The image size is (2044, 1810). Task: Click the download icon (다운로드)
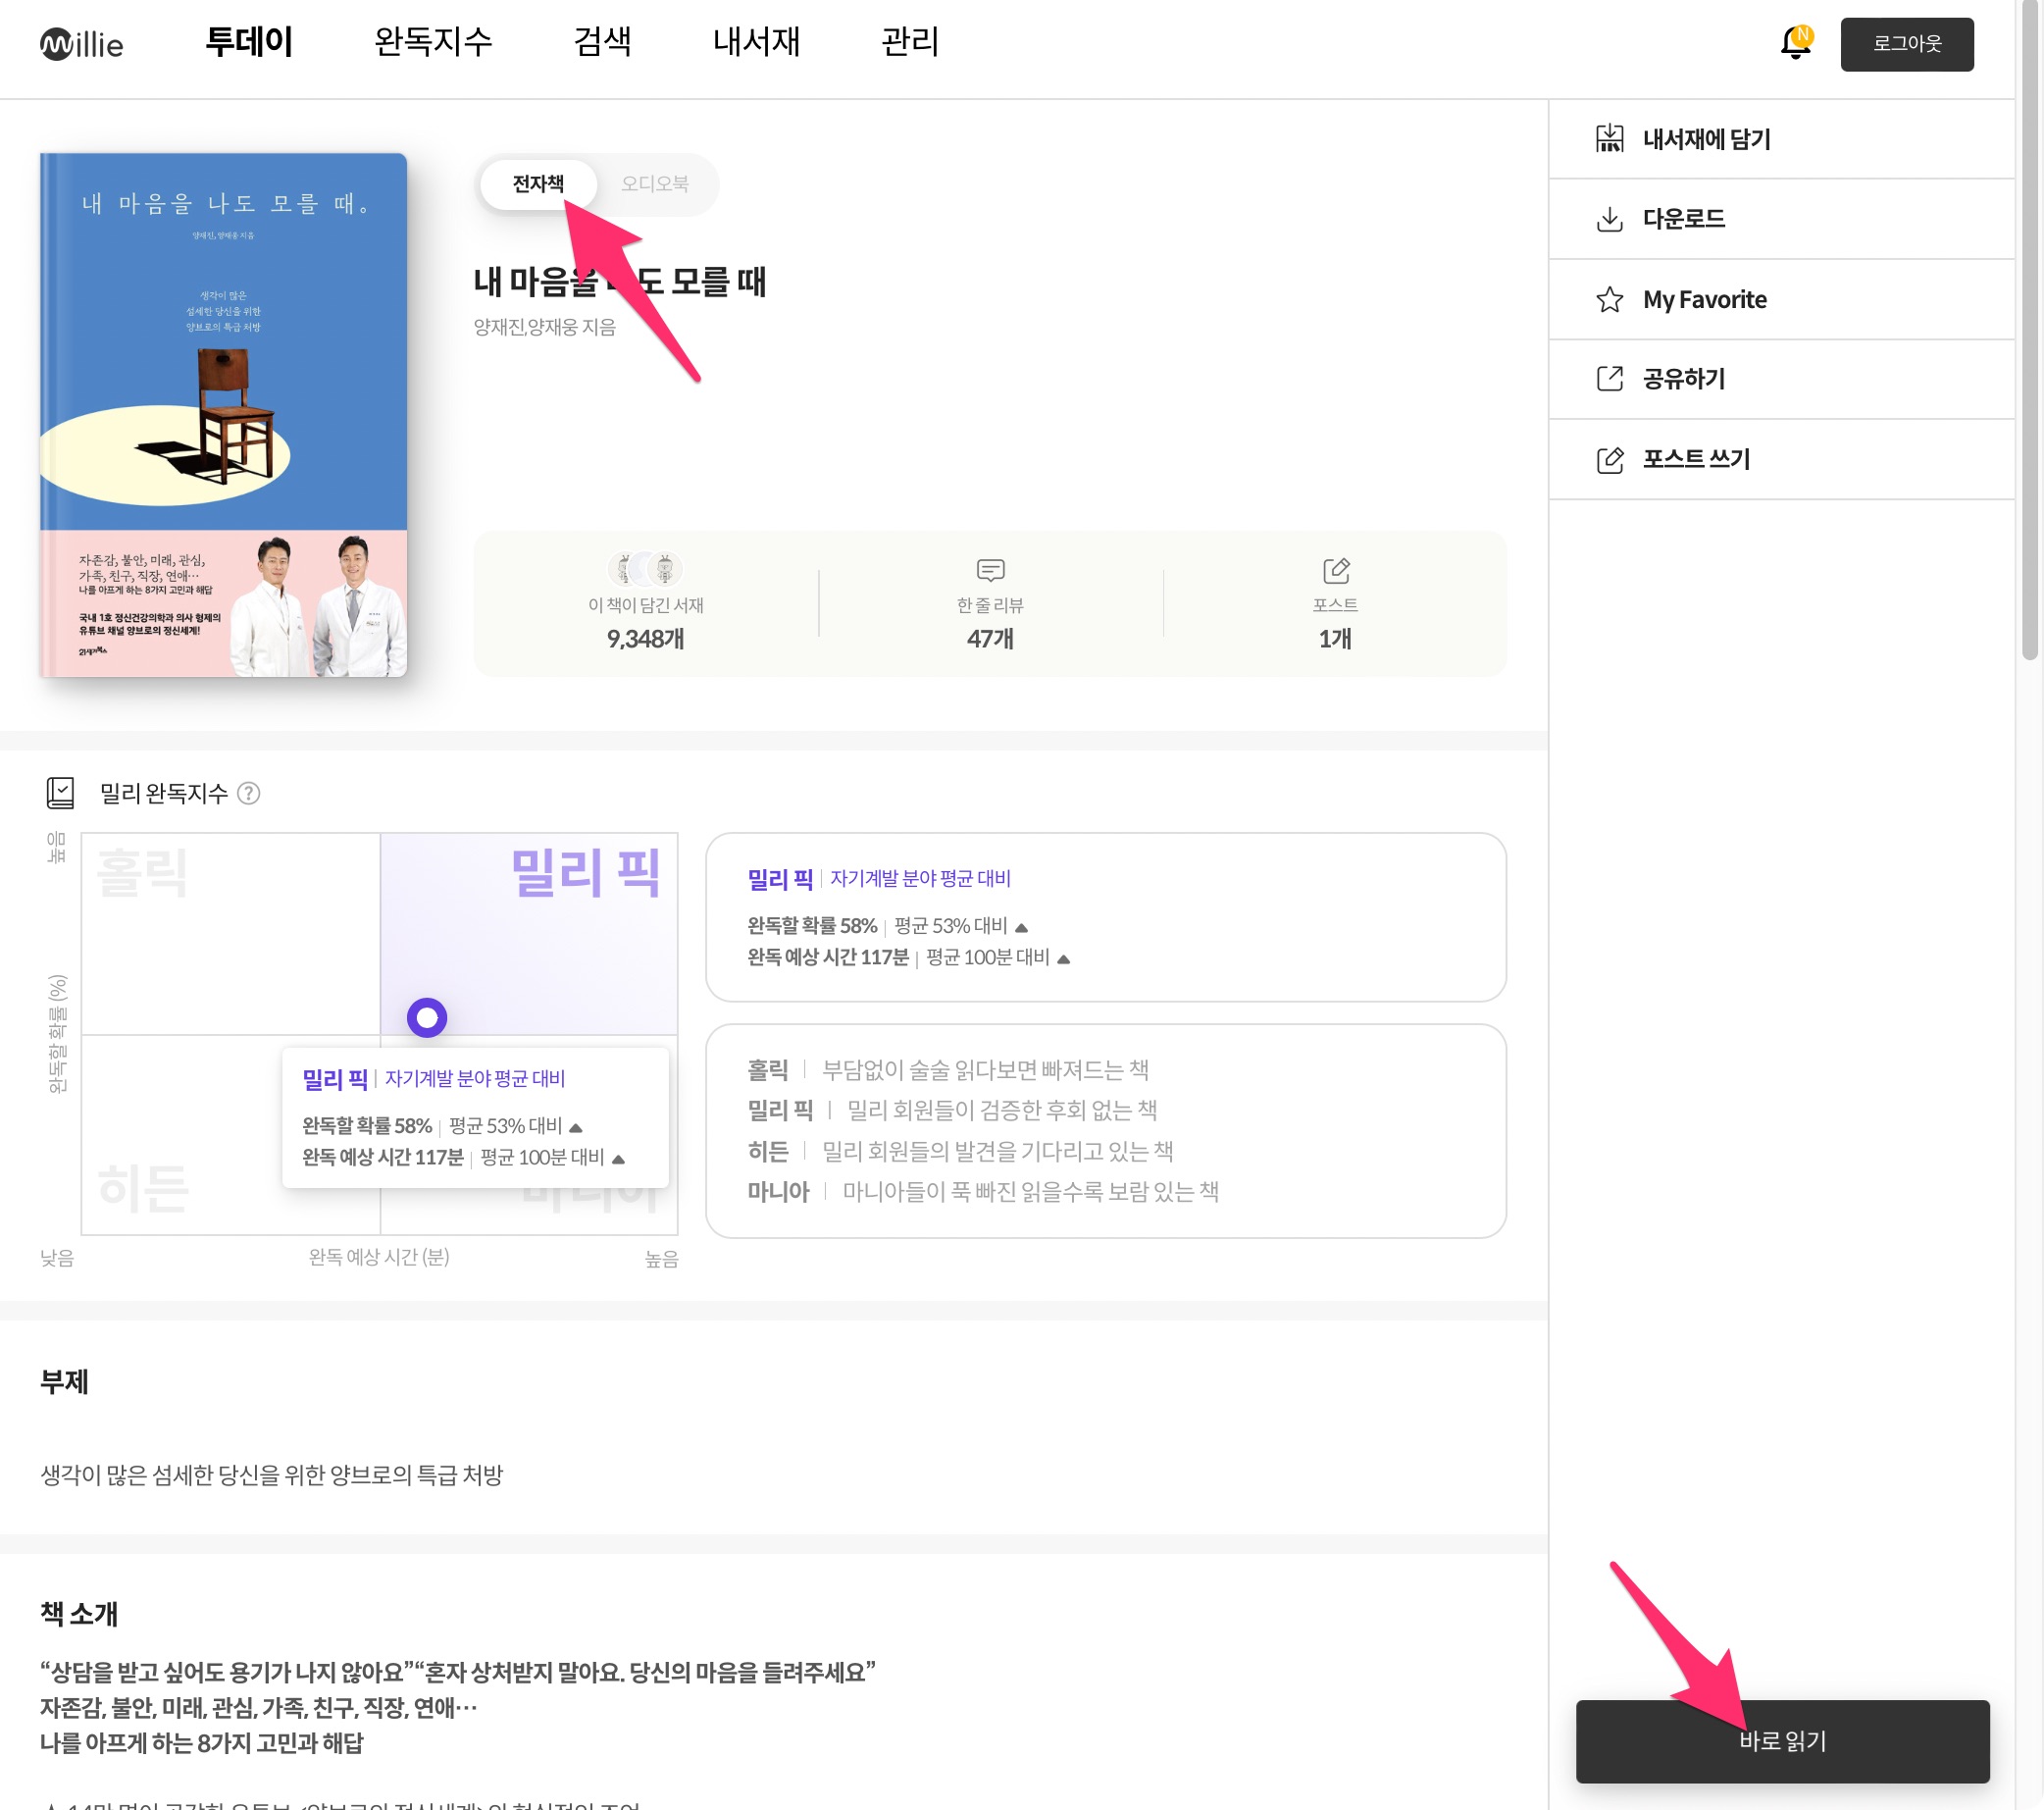1609,219
